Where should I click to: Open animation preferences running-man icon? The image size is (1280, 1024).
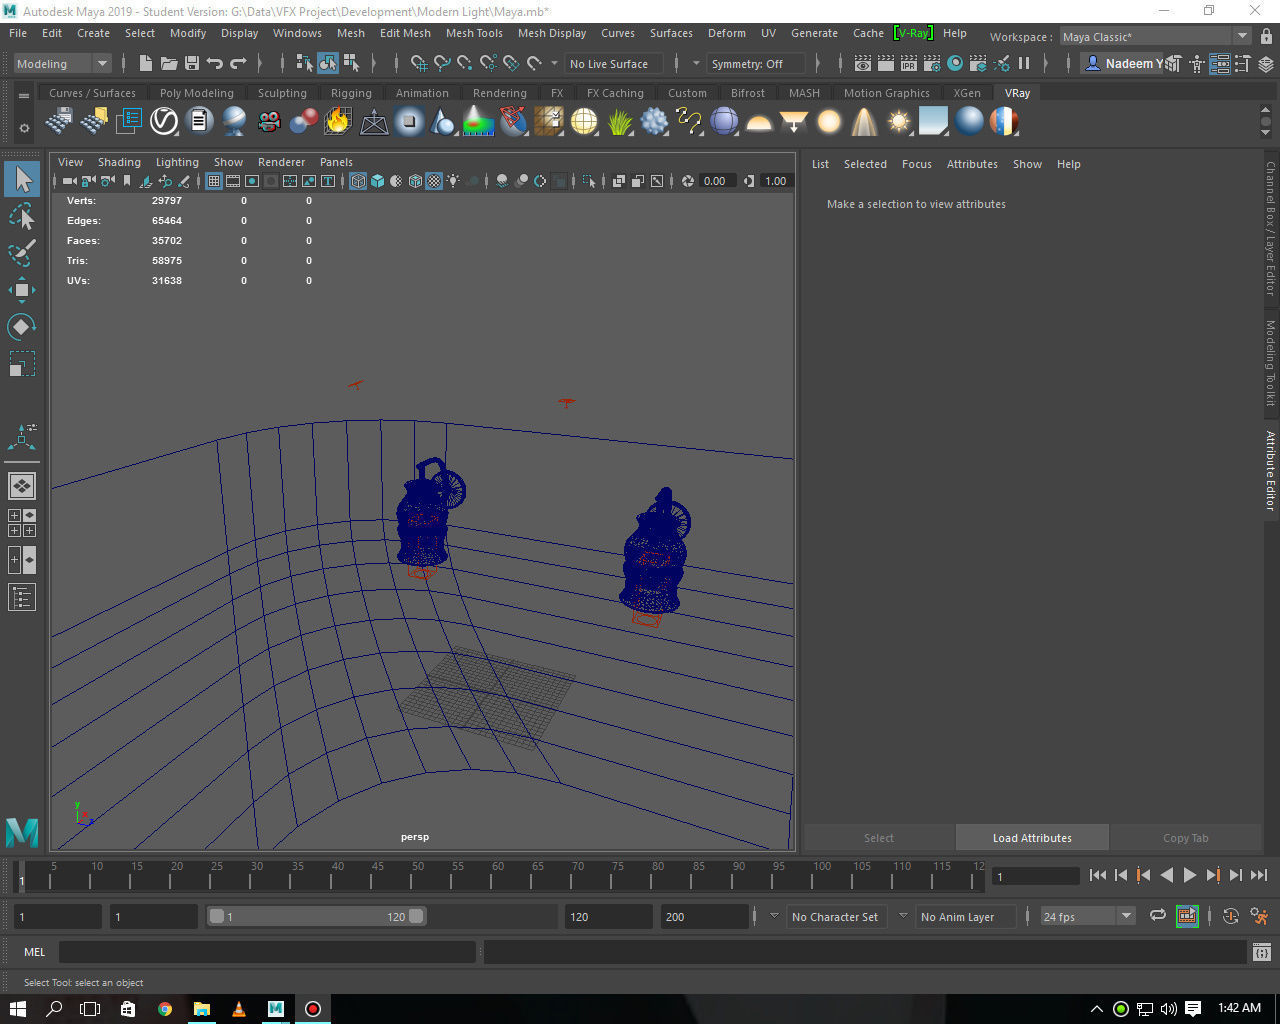pyautogui.click(x=1259, y=916)
